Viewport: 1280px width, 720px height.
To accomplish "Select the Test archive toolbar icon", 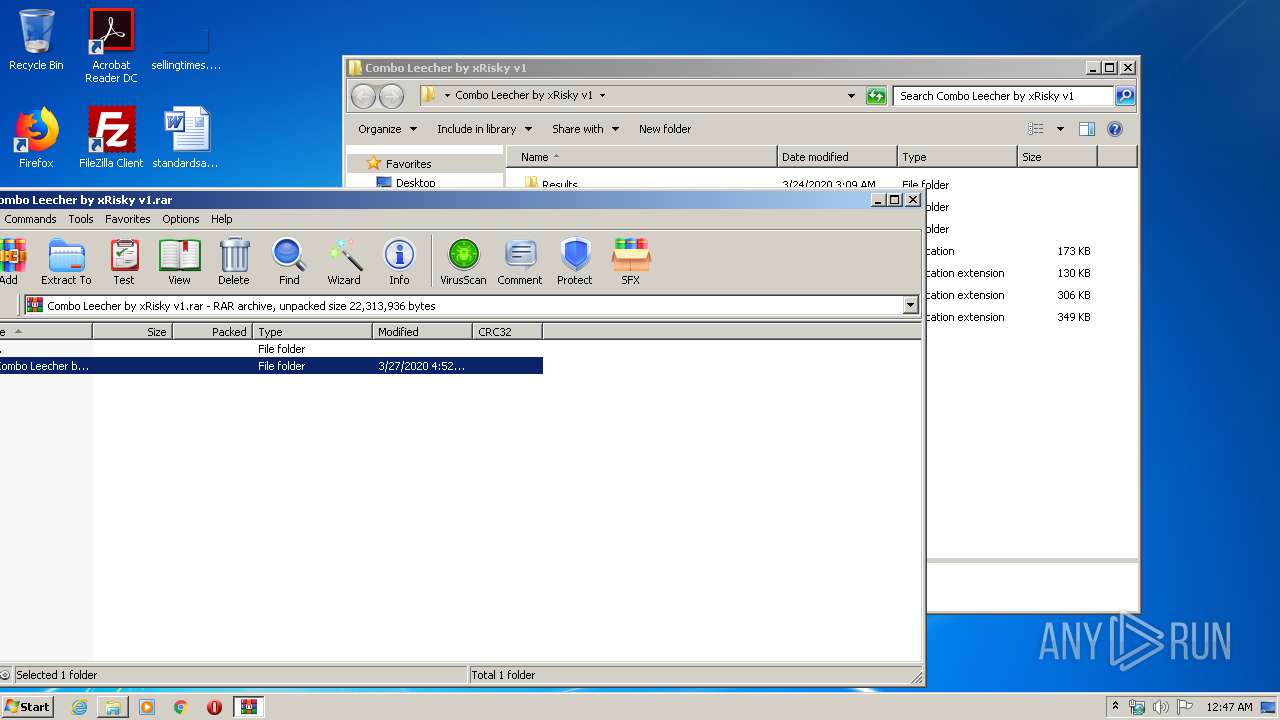I will coord(124,262).
